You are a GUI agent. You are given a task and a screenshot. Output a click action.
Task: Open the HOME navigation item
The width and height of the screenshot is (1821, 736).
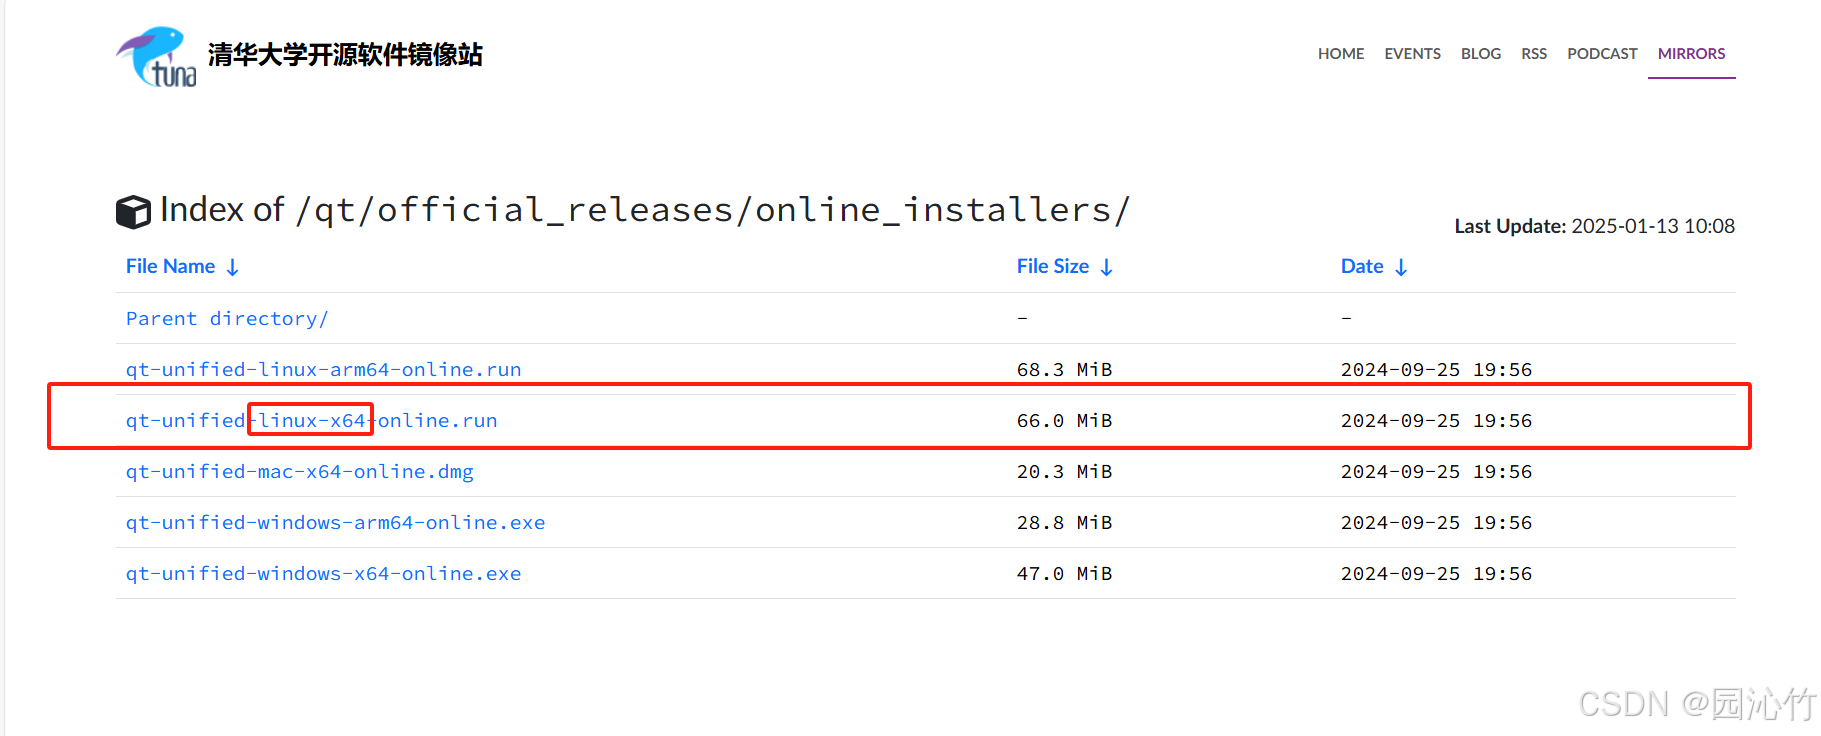tap(1341, 54)
